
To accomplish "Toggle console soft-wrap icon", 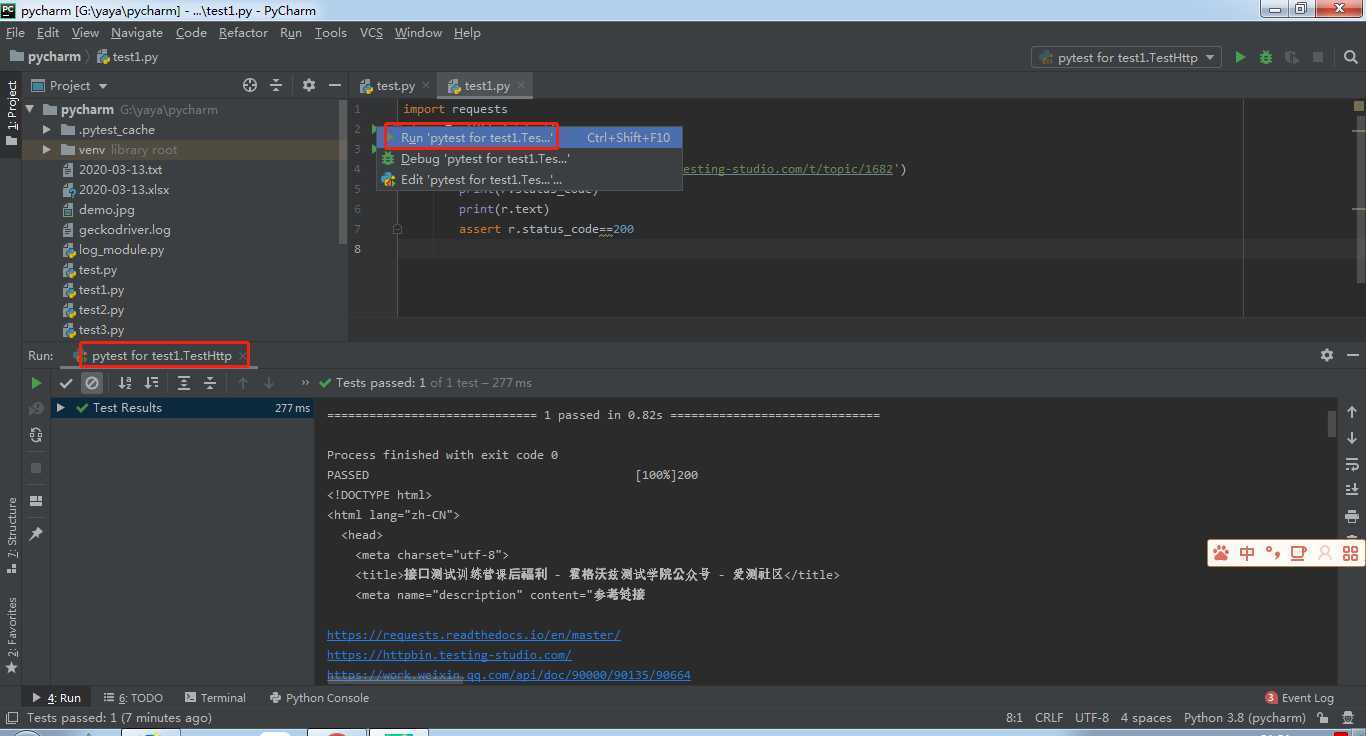I will (1352, 464).
